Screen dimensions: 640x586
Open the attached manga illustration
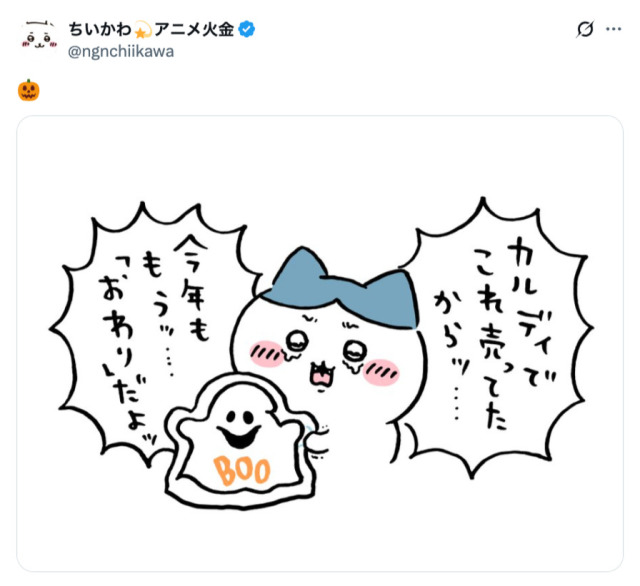point(320,343)
